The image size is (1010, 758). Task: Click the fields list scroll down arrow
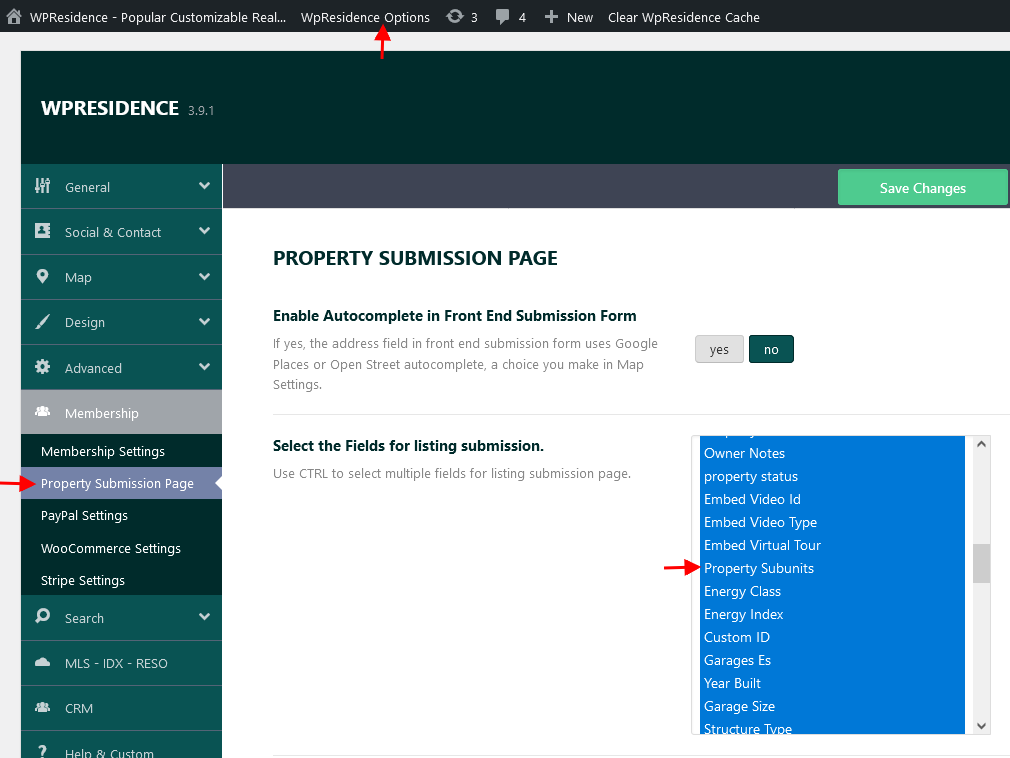tap(981, 726)
